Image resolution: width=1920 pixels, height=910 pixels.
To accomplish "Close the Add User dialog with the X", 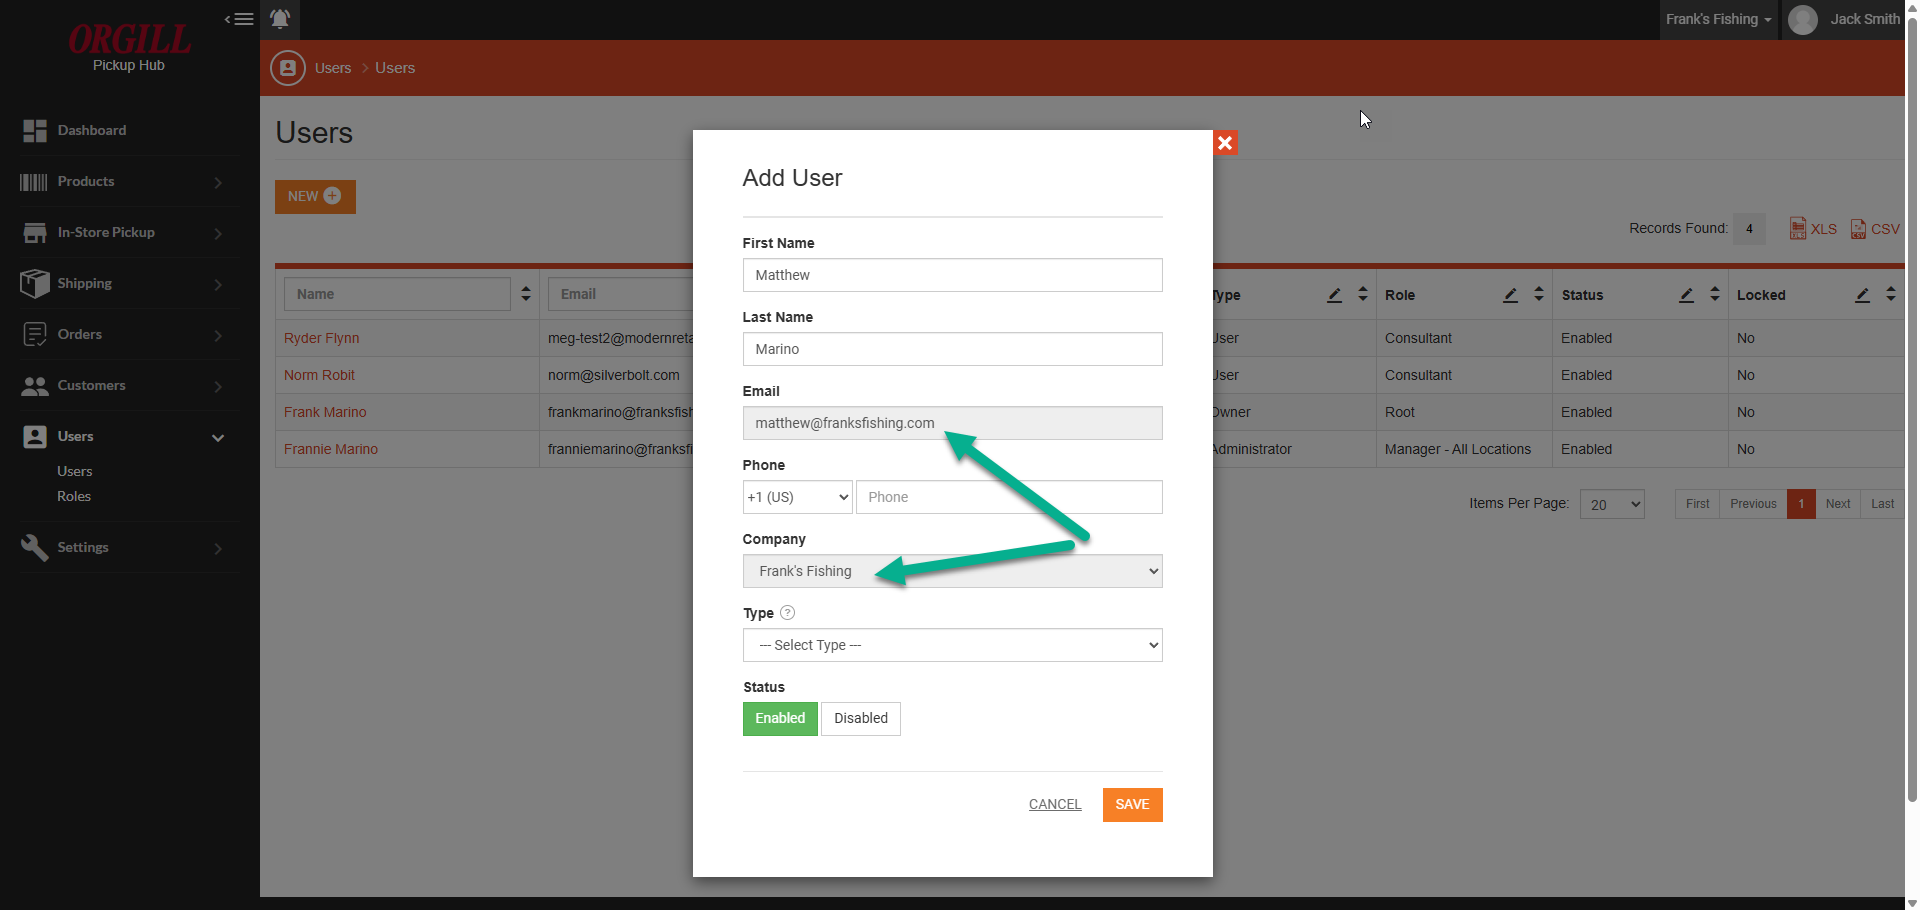I will pos(1225,143).
